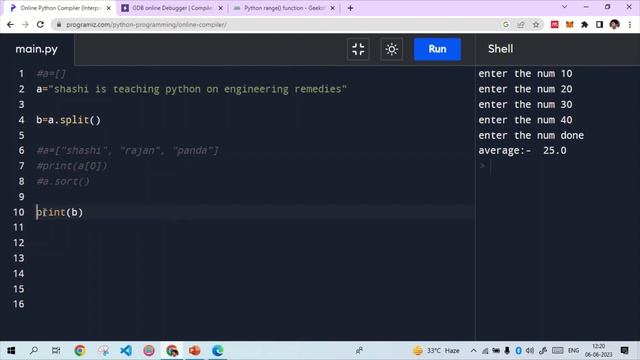640x360 pixels.
Task: Open Visual Studio Code from taskbar
Action: (126, 351)
